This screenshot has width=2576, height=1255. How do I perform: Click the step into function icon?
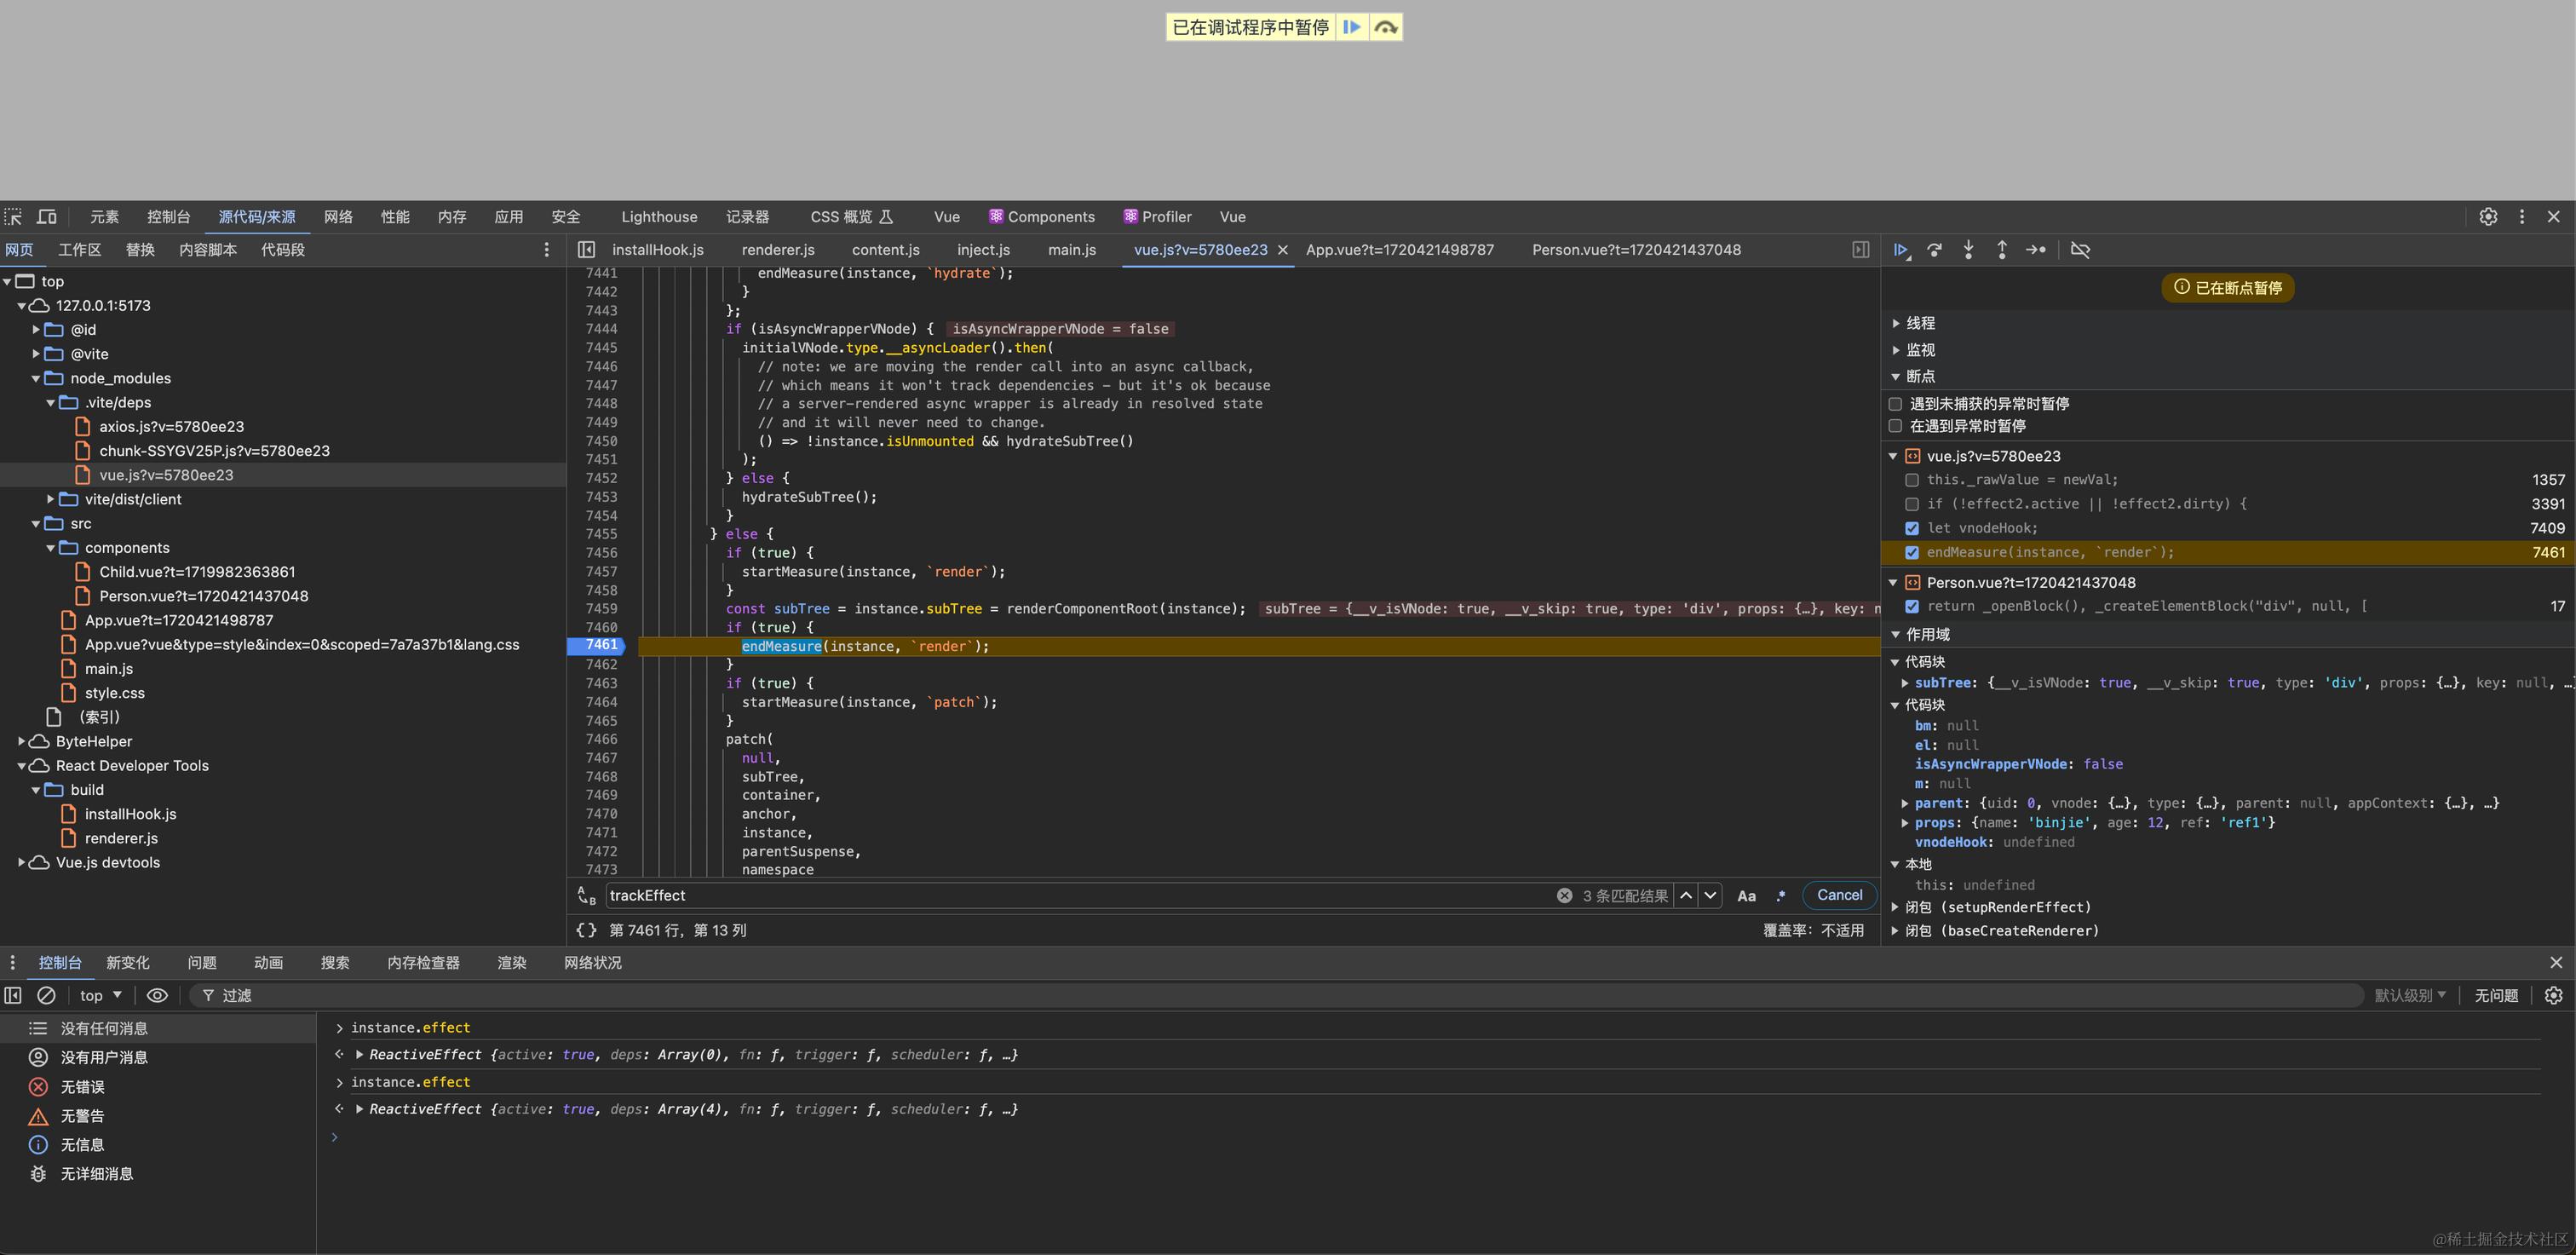[x=1968, y=250]
